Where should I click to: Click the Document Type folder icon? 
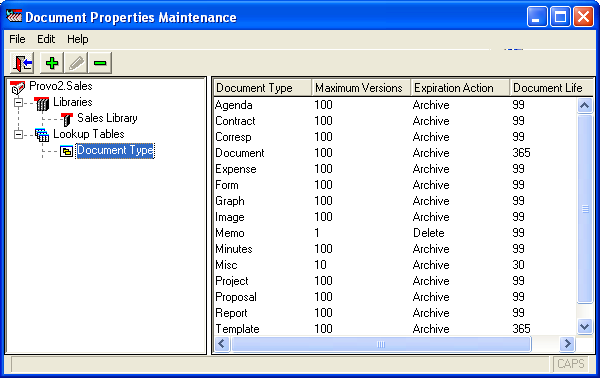tap(67, 152)
